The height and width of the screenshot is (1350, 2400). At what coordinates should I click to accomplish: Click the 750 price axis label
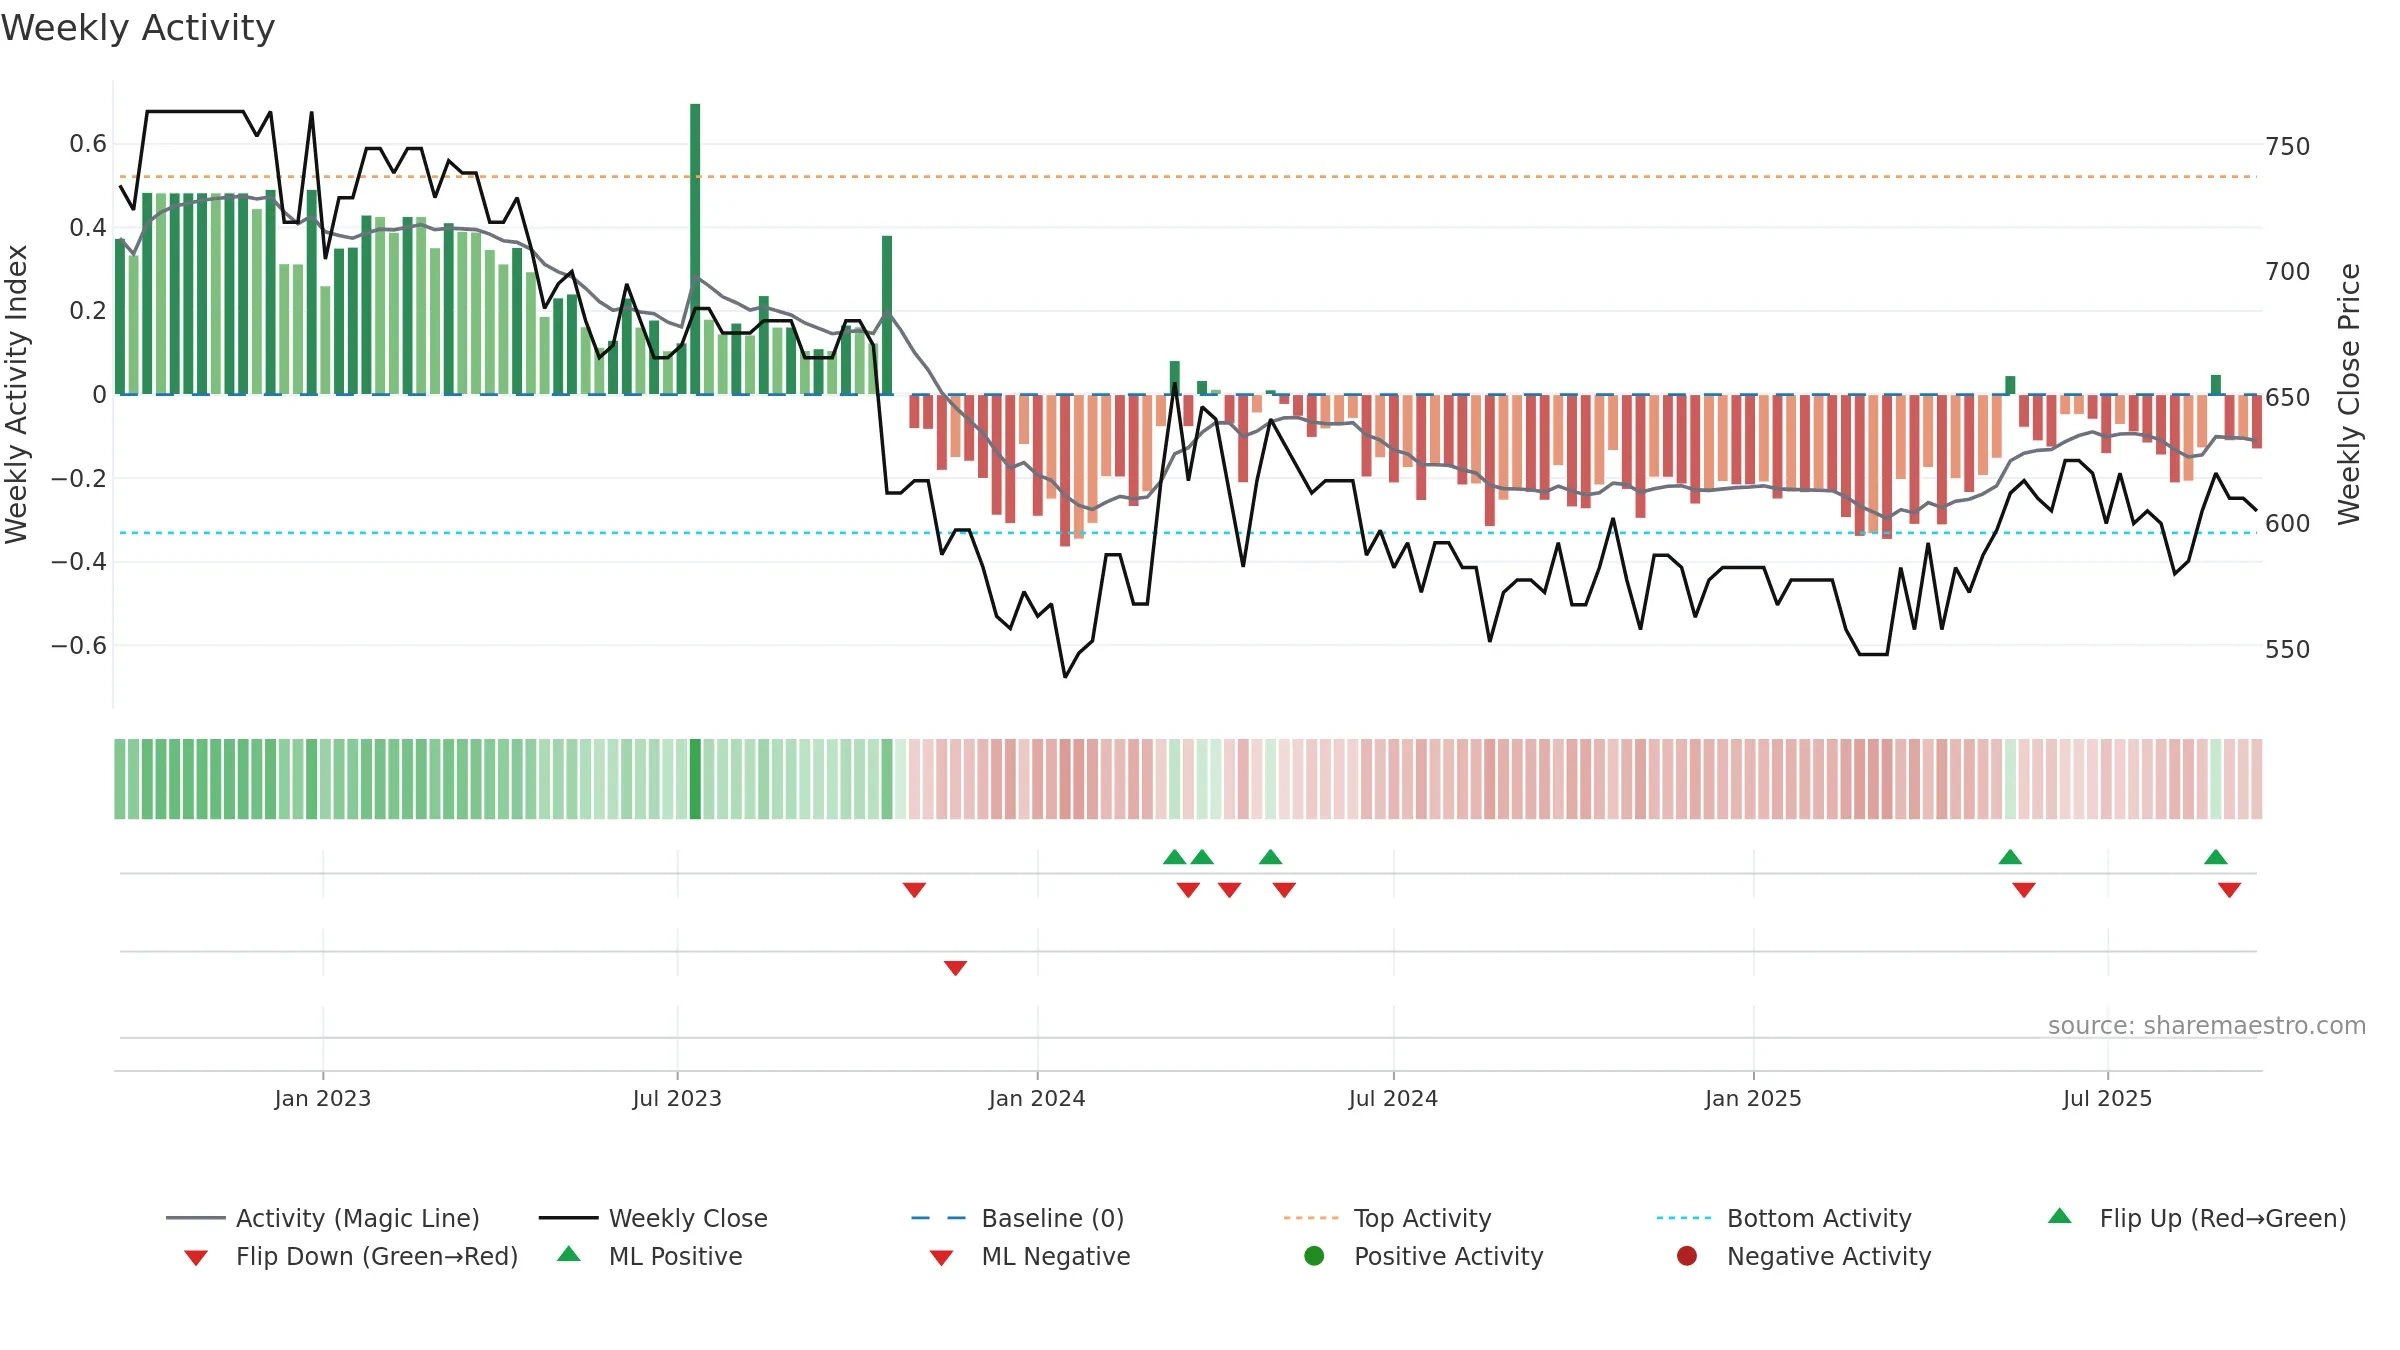pyautogui.click(x=2288, y=147)
